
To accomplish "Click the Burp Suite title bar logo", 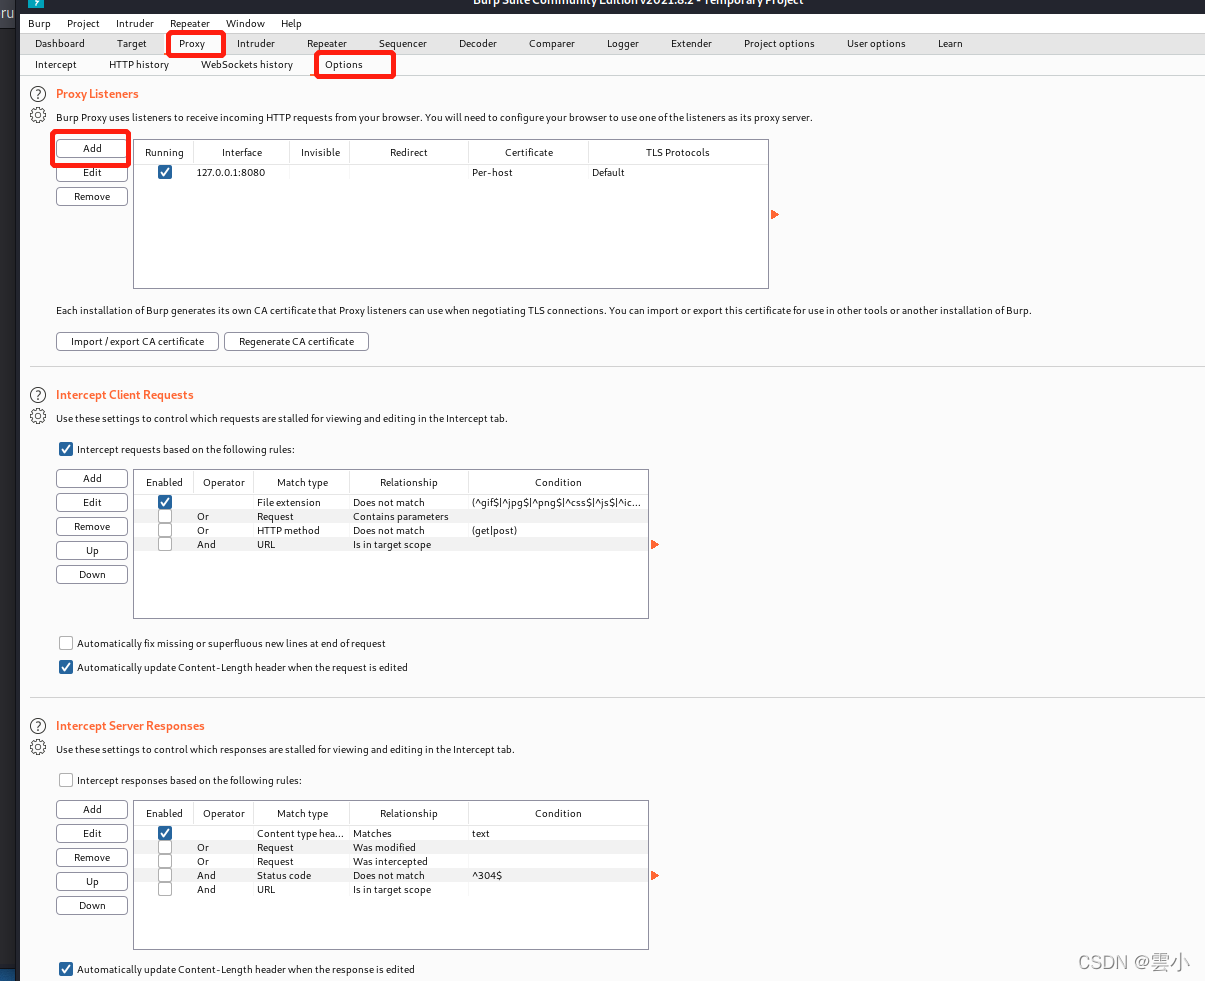I will click(x=36, y=3).
